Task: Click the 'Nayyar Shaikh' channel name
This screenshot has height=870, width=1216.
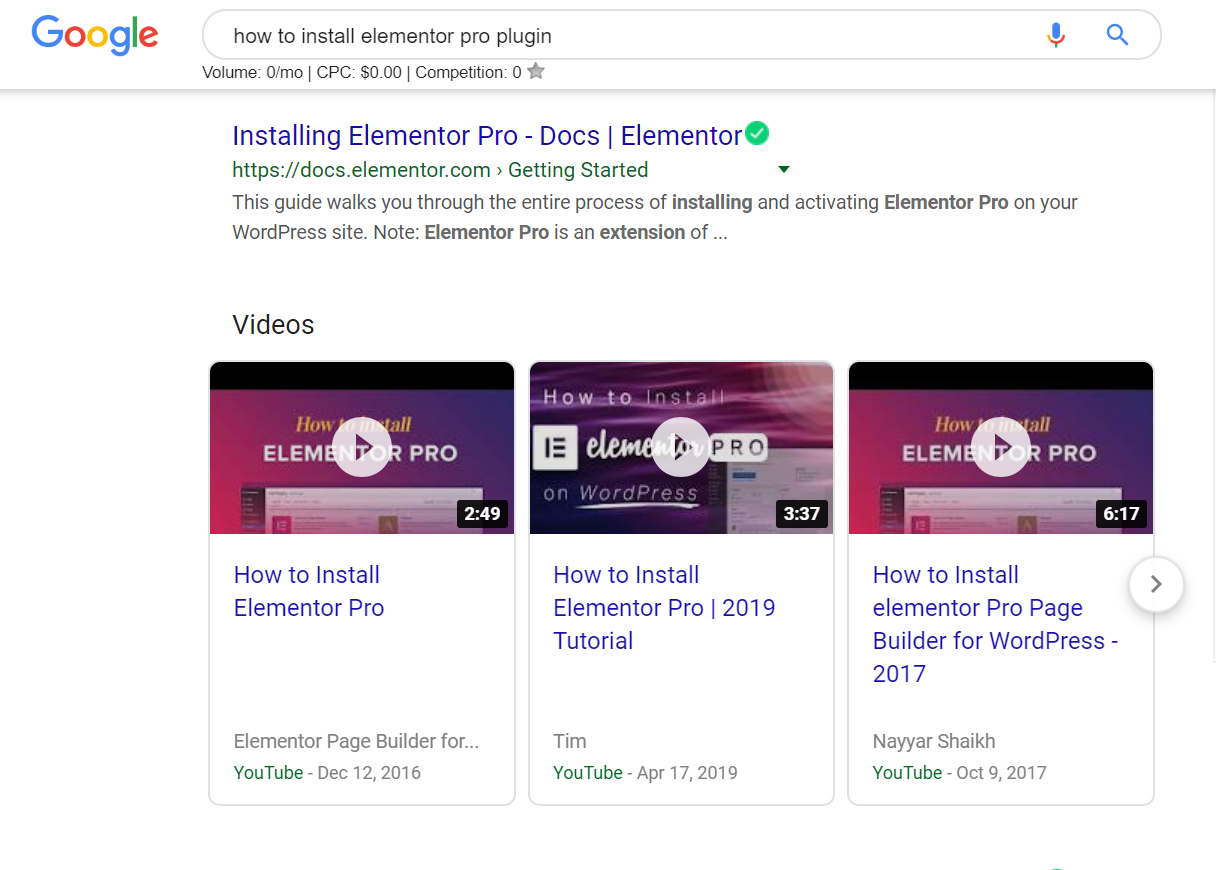Action: click(x=934, y=741)
